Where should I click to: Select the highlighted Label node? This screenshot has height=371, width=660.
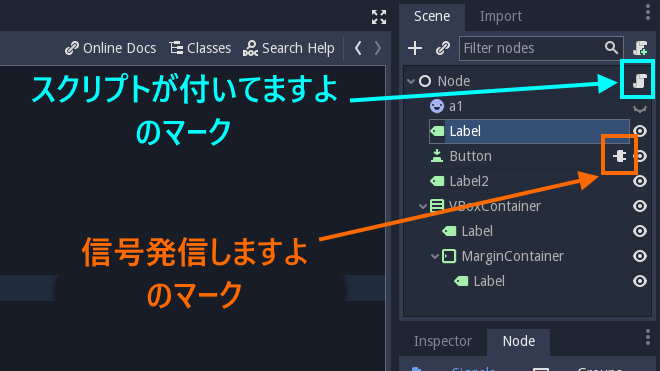pos(529,131)
